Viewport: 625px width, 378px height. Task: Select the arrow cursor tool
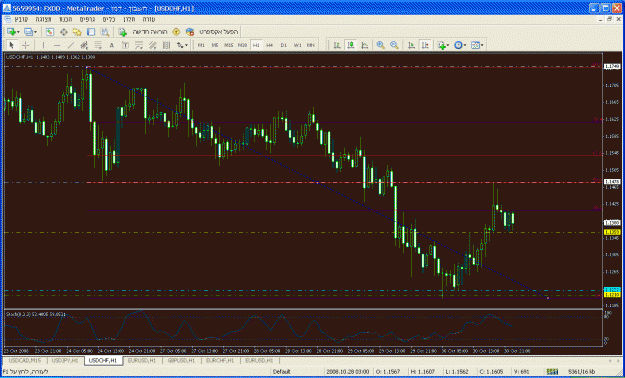click(11, 45)
